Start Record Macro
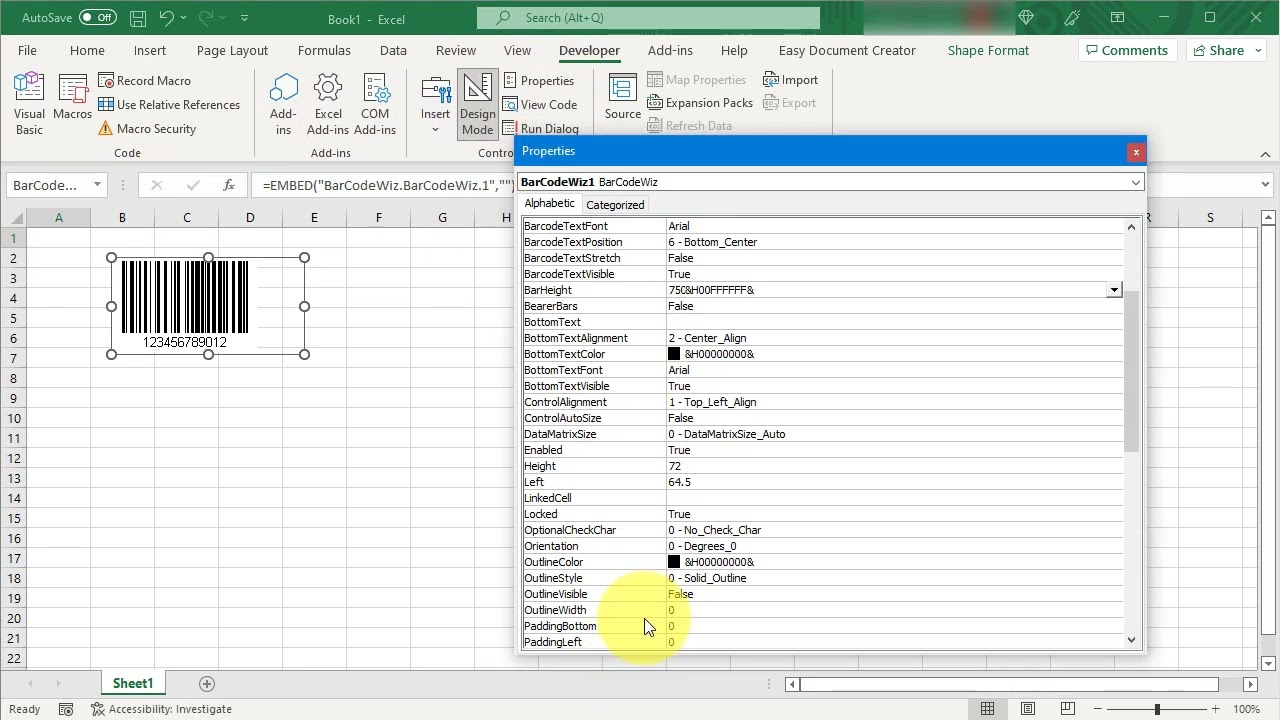 pyautogui.click(x=144, y=80)
